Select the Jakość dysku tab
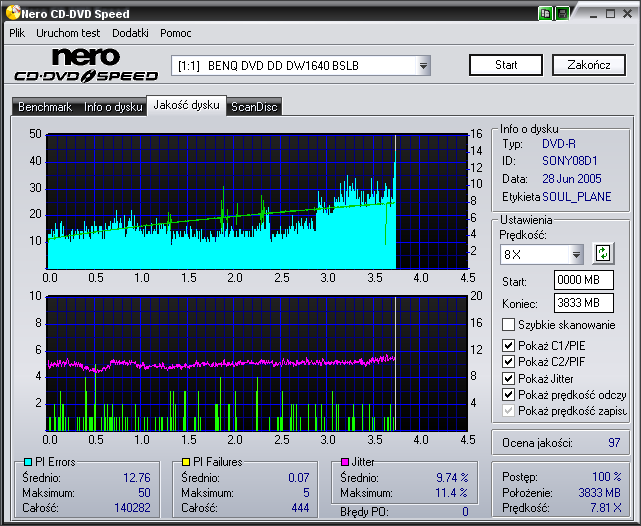 [x=186, y=105]
